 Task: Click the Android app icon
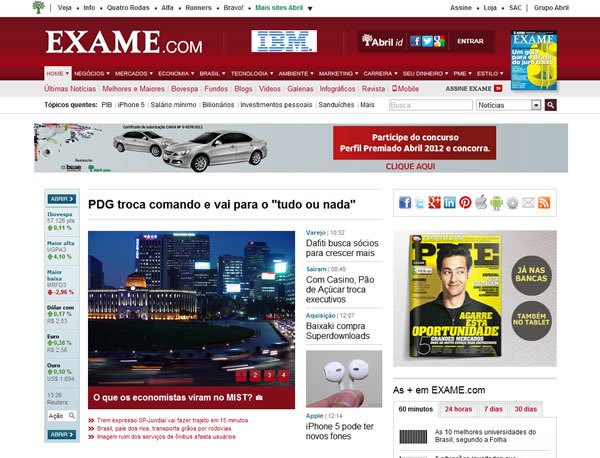496,203
